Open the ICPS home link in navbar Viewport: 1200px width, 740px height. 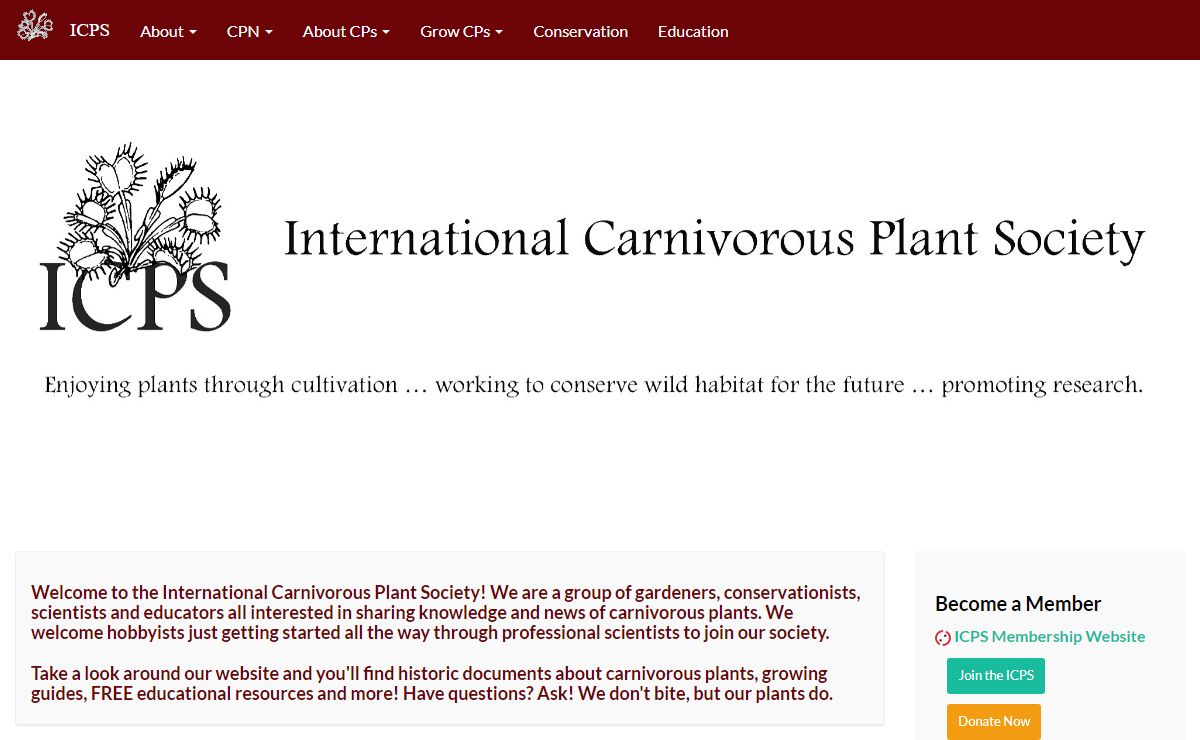tap(89, 30)
